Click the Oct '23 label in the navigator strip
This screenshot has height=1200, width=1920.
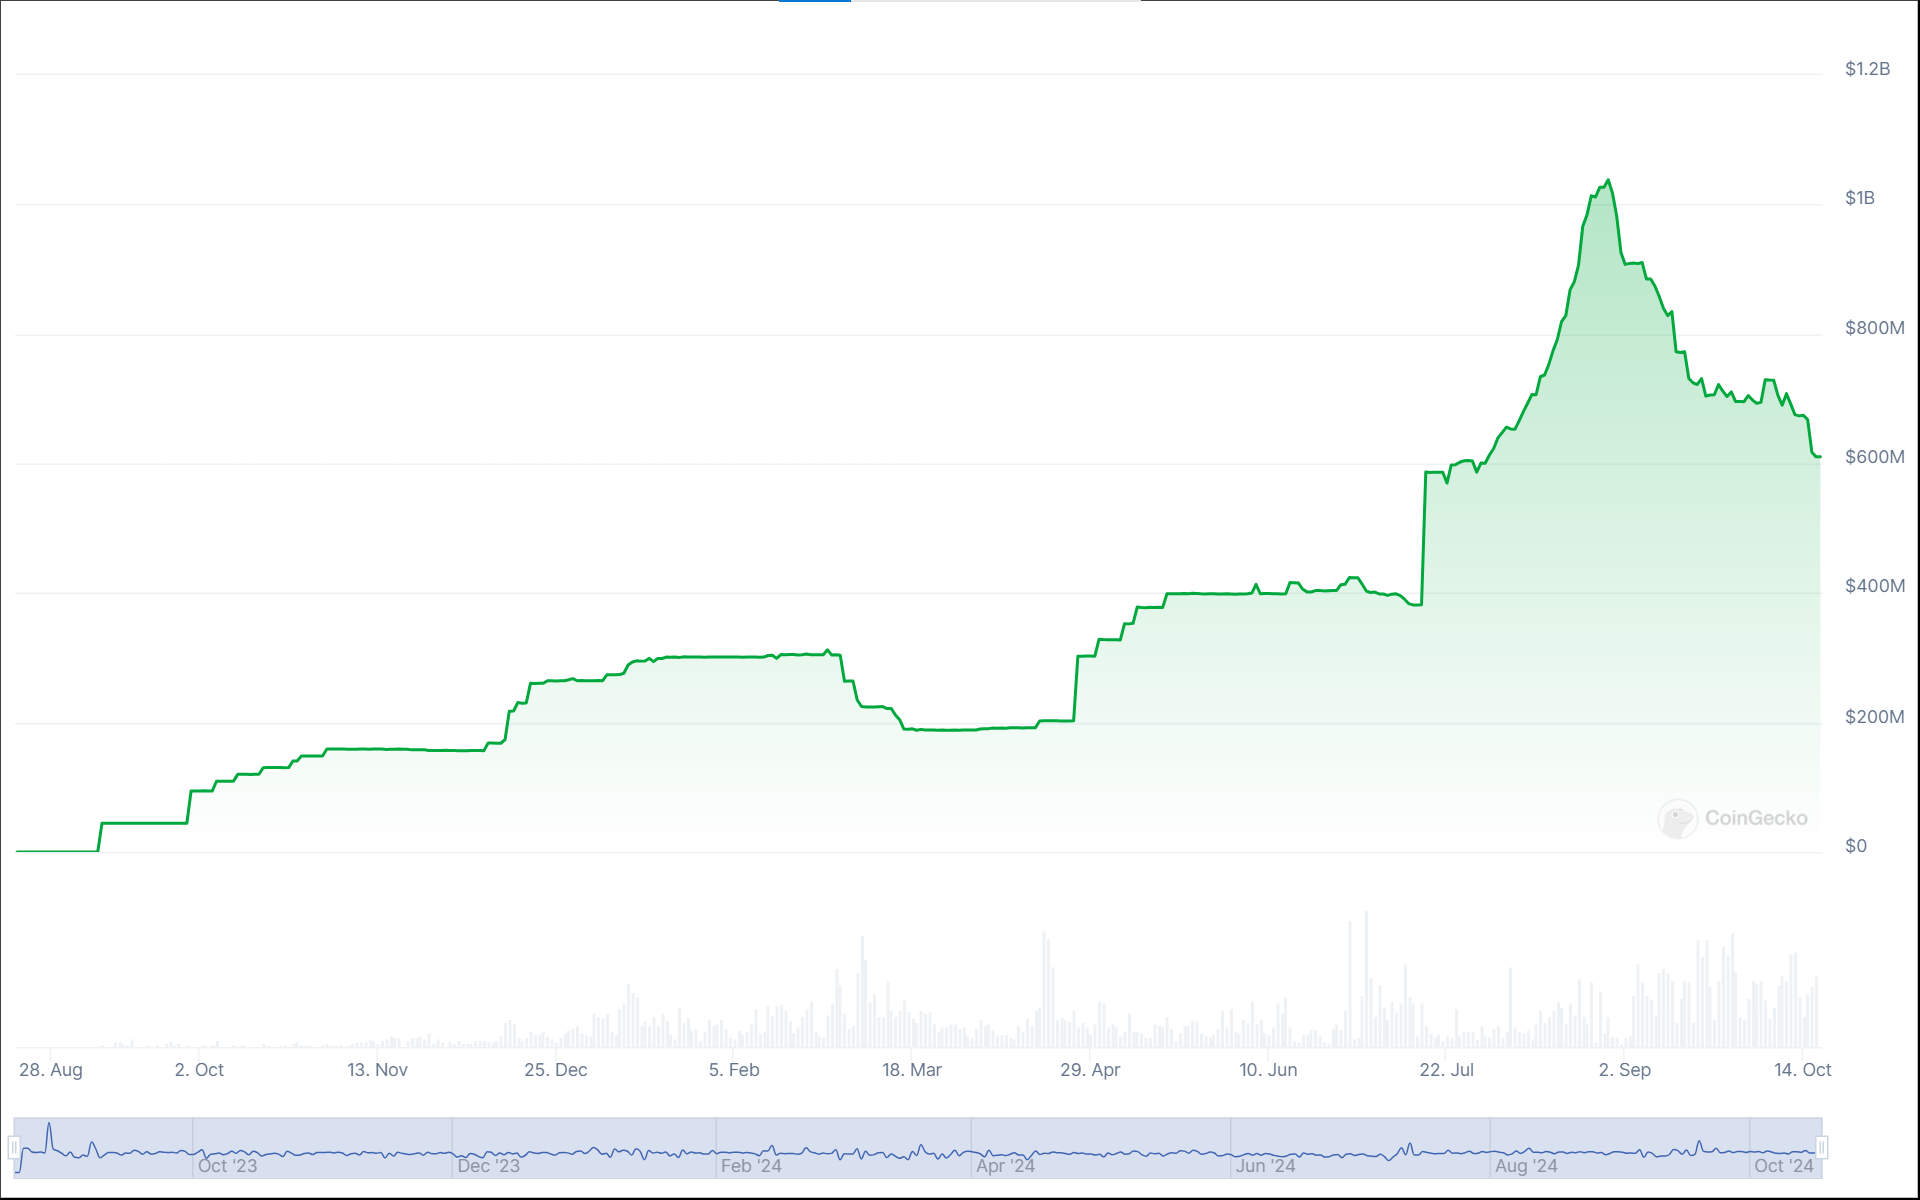(x=228, y=1166)
